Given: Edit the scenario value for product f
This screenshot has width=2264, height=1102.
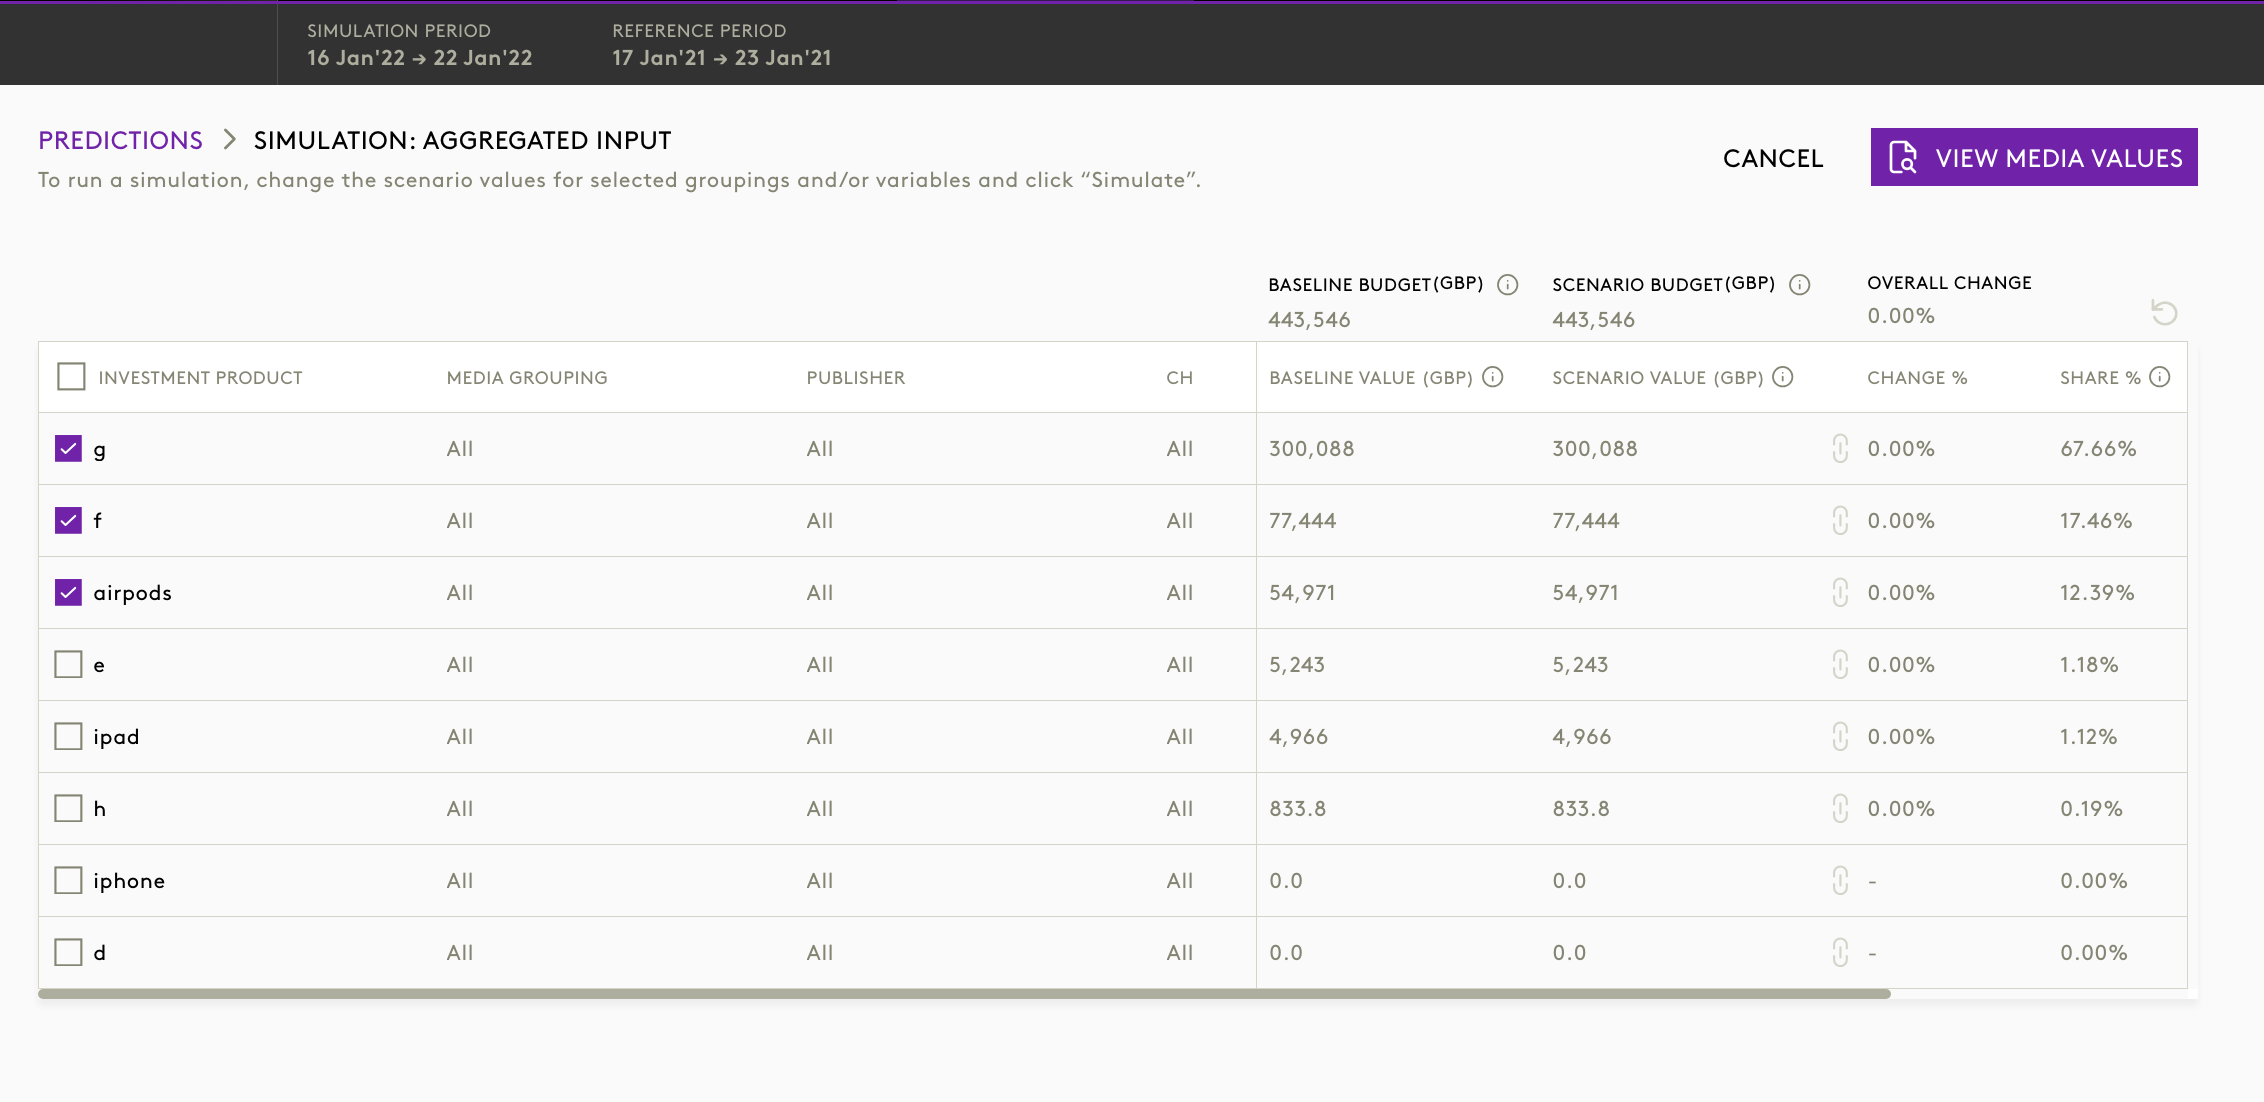Looking at the screenshot, I should coord(1585,521).
